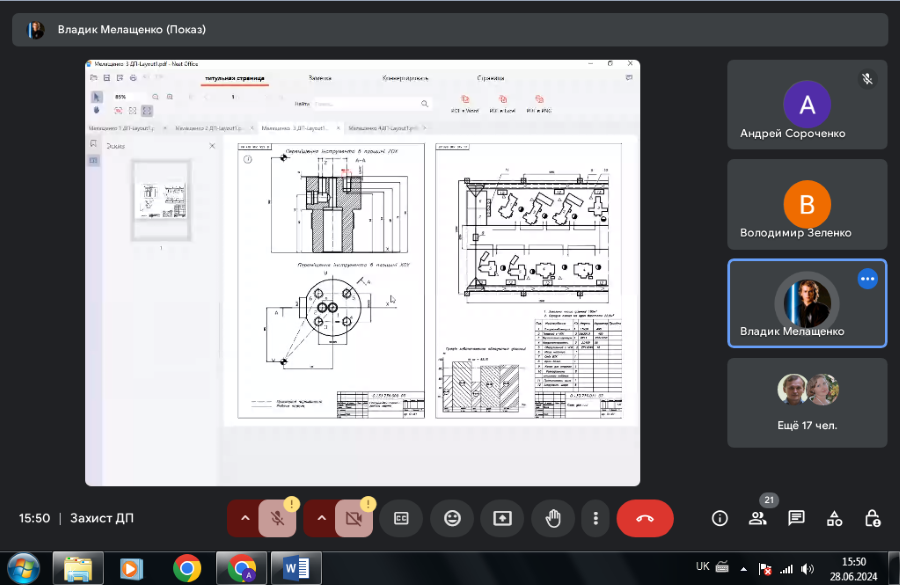Open the chat panel
The image size is (900, 585).
point(796,518)
